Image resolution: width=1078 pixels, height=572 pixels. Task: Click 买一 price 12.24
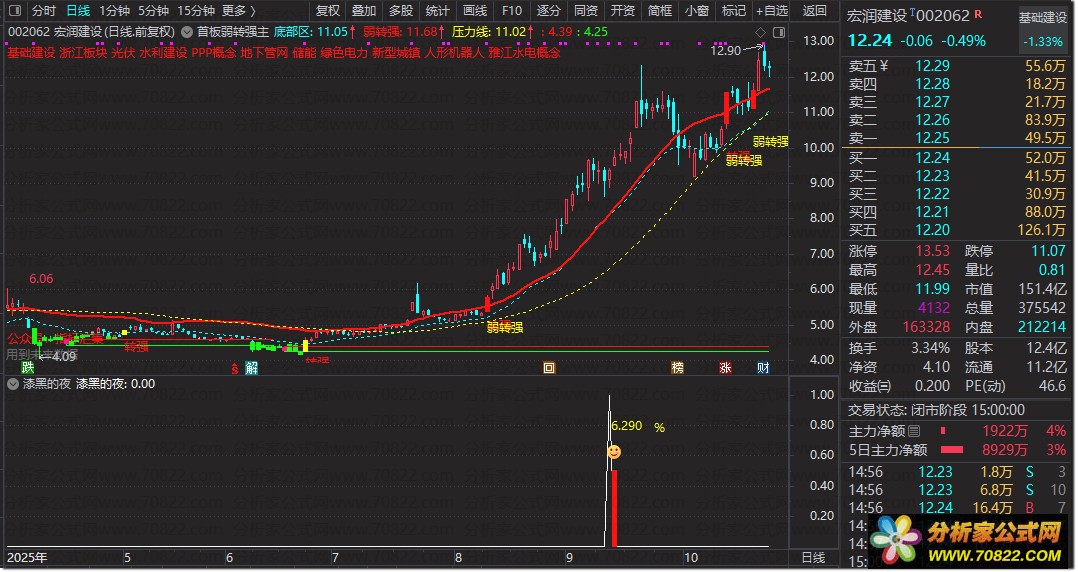(932, 158)
